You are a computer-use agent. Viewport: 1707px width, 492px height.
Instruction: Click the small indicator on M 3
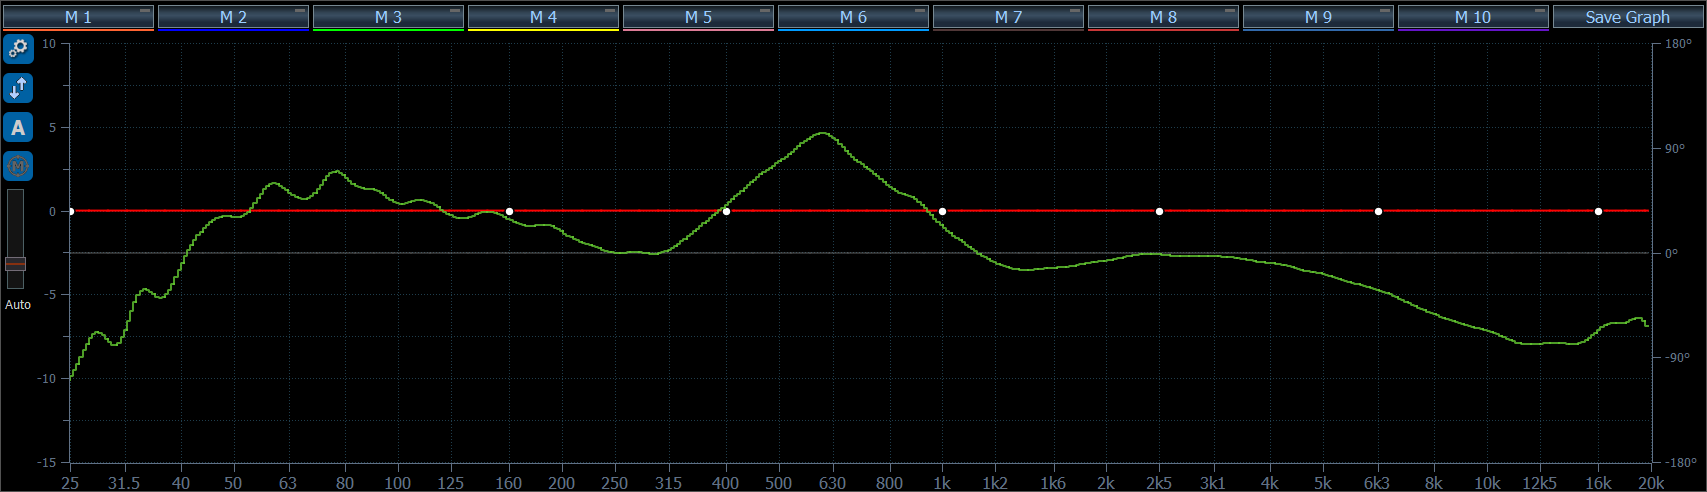456,10
